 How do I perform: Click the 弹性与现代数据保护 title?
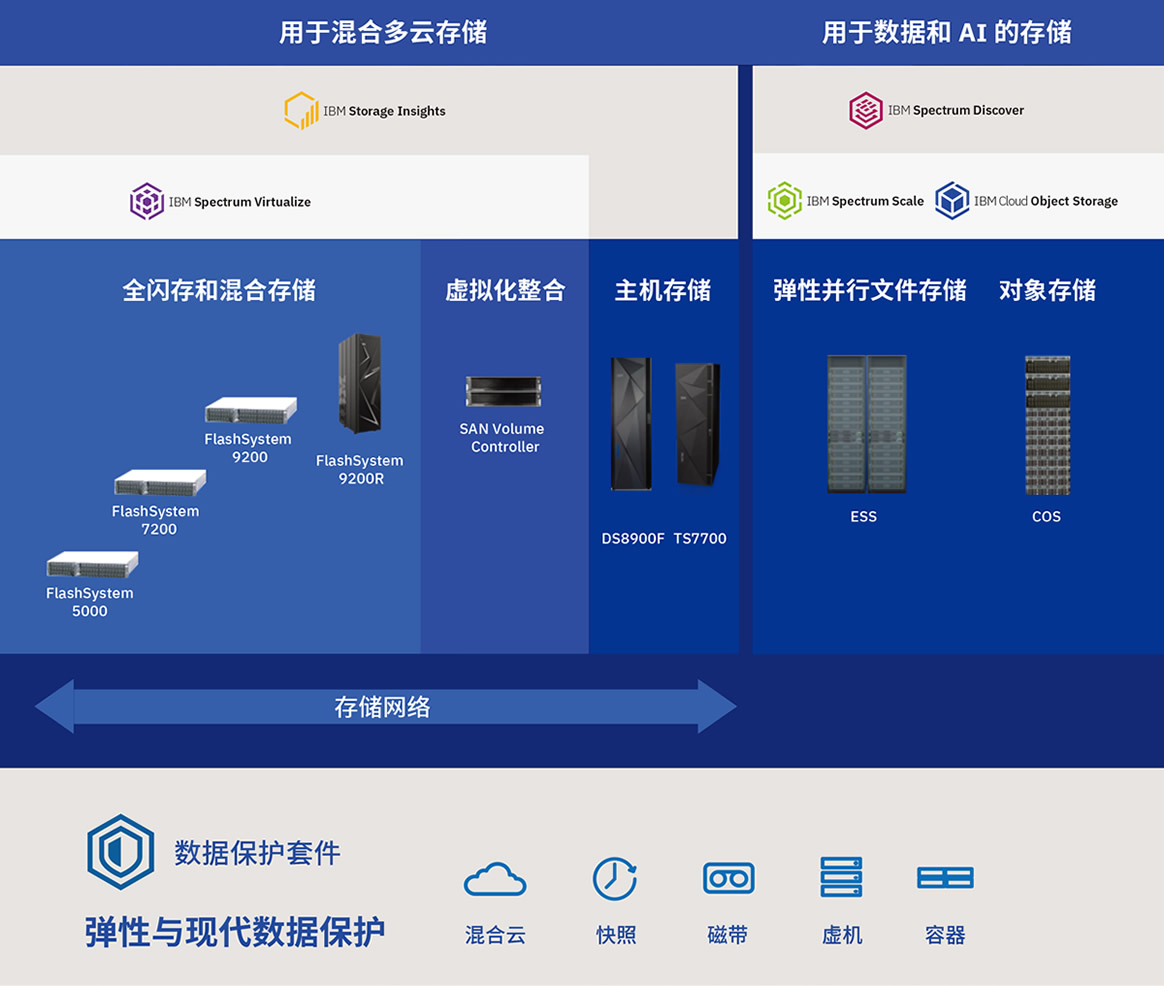click(235, 932)
